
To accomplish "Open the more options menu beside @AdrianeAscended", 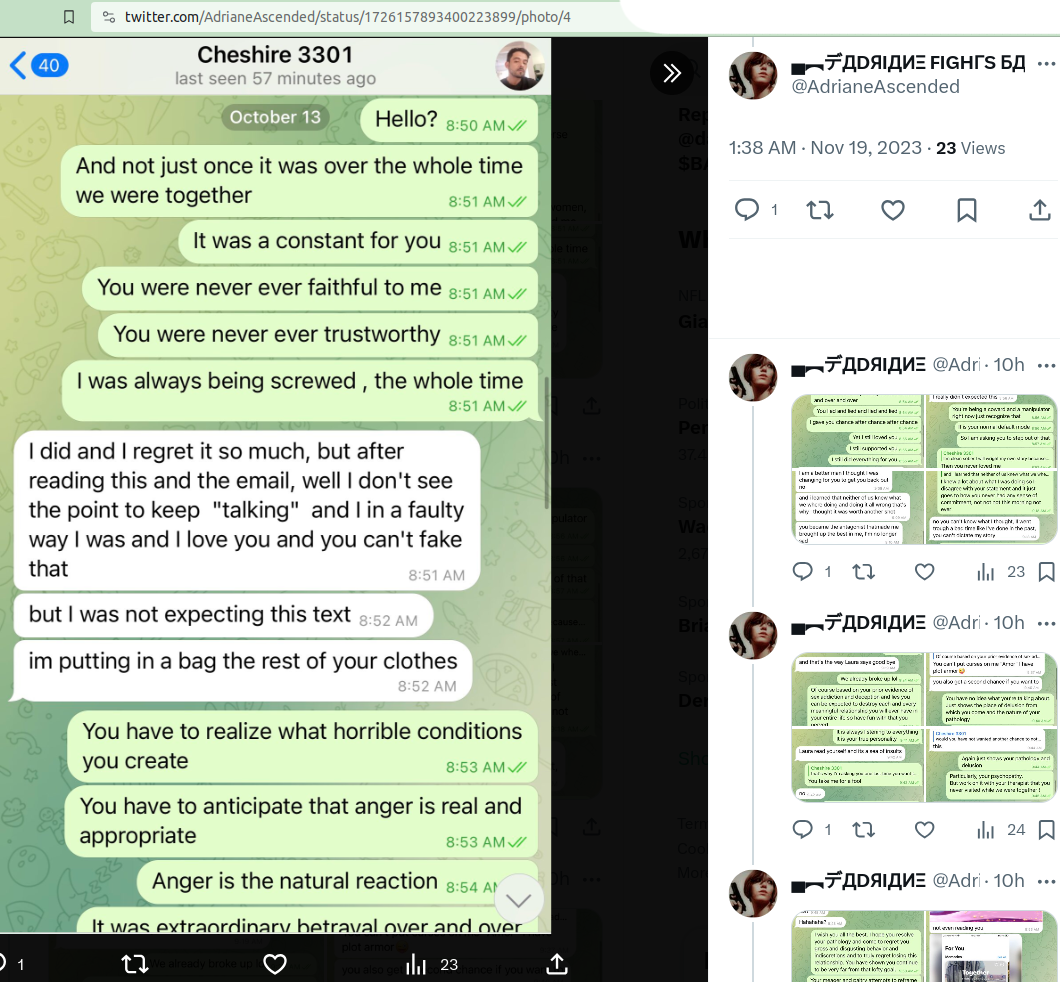I will (x=1046, y=64).
